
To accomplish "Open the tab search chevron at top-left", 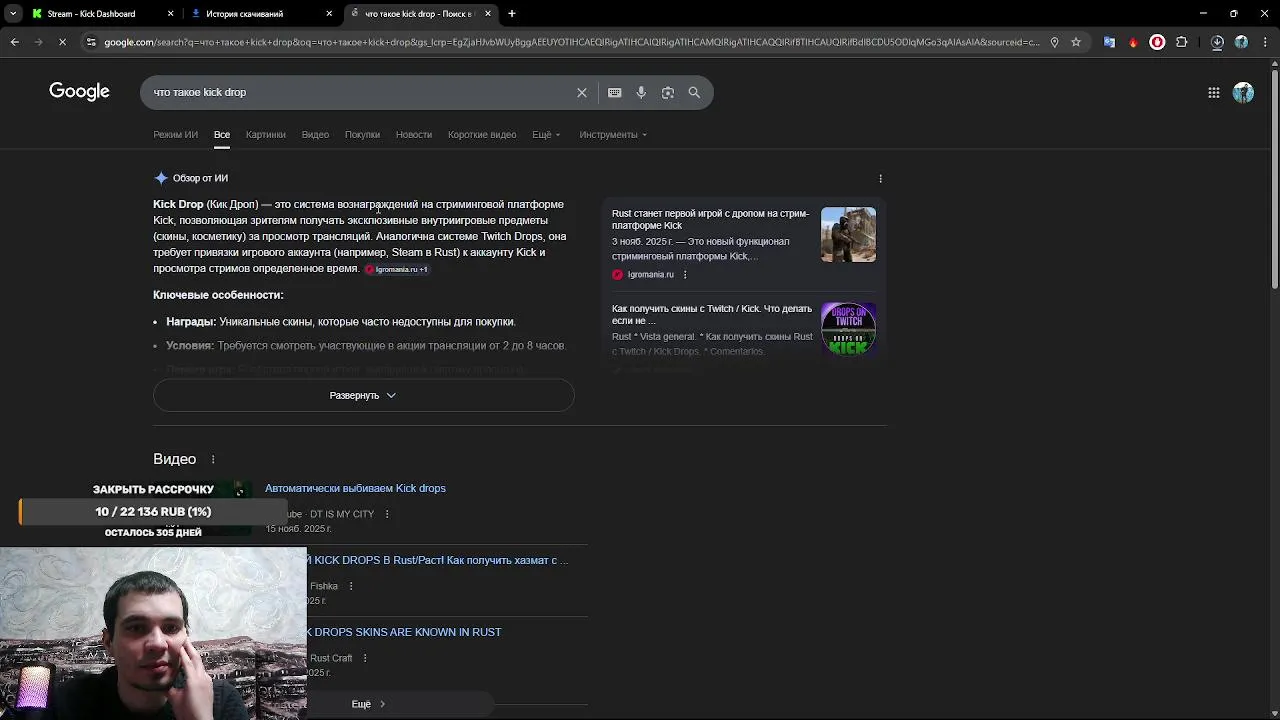I will [12, 14].
